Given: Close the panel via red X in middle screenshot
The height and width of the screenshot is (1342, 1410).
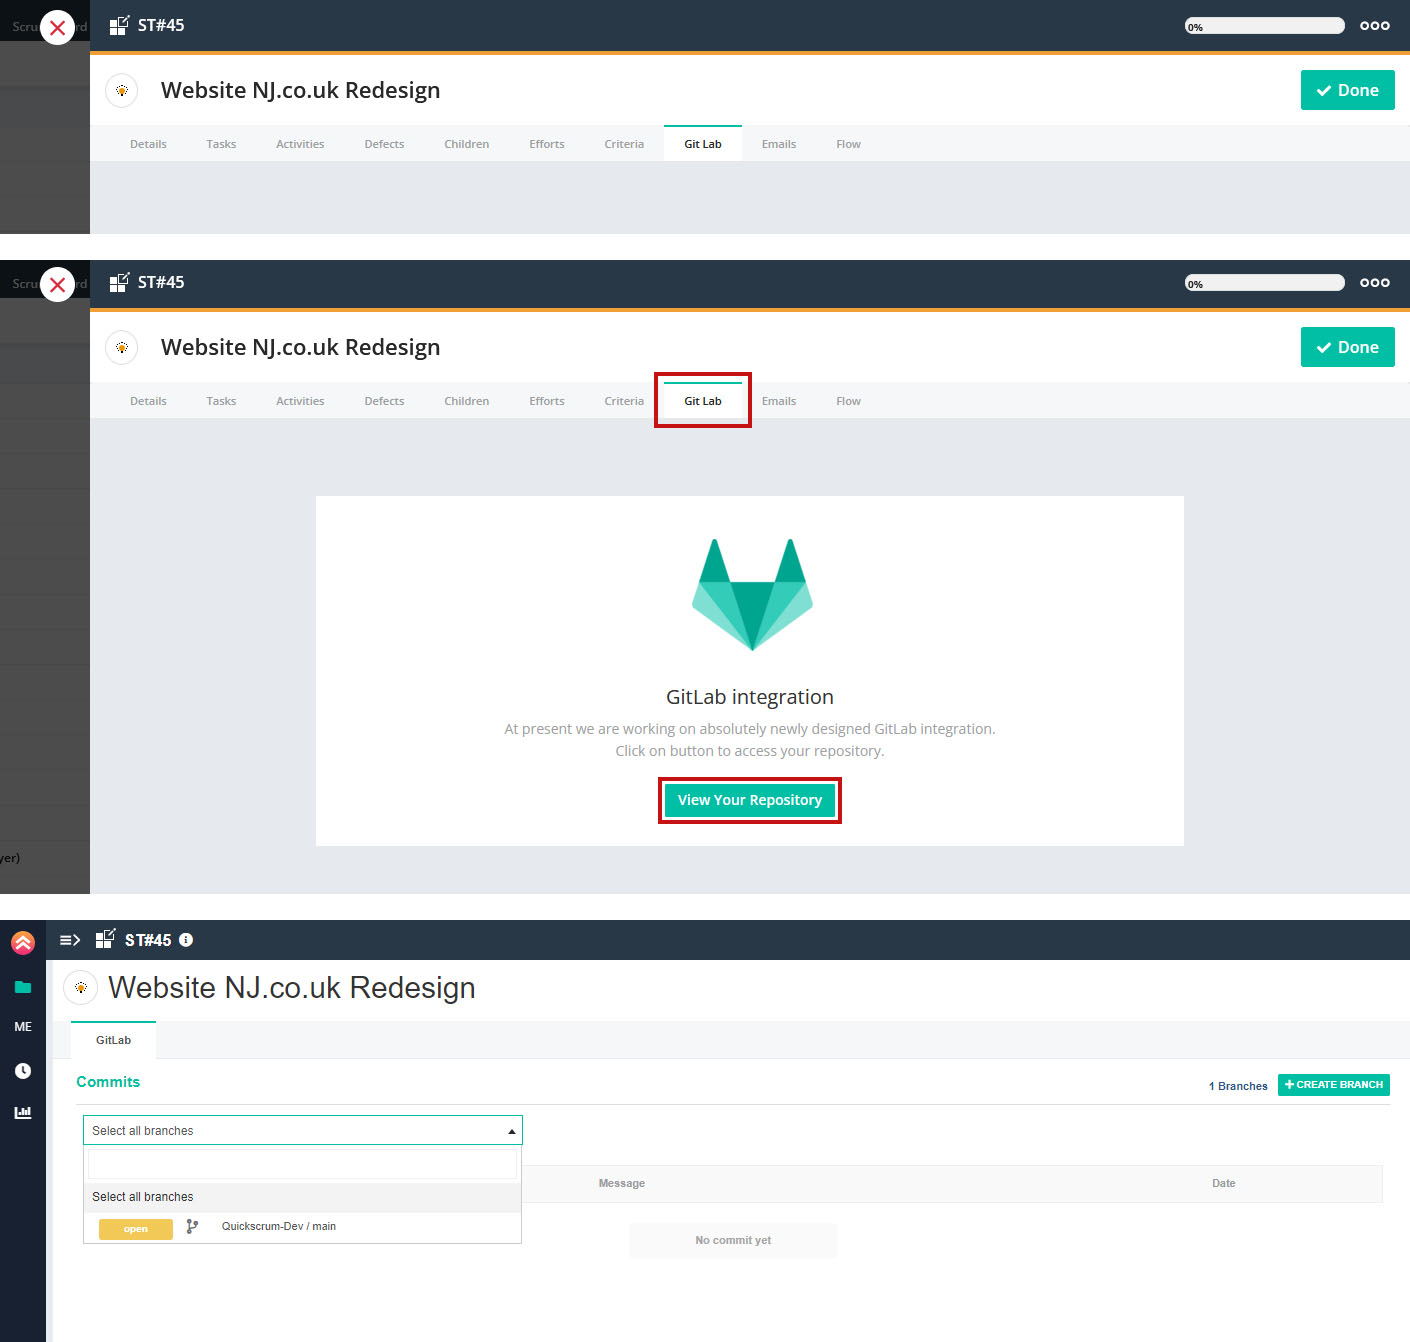Looking at the screenshot, I should click(x=57, y=284).
